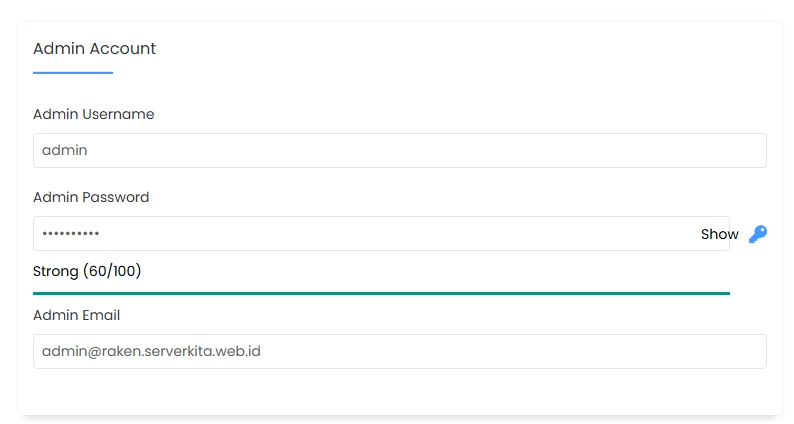This screenshot has height=424, width=794.
Task: Click the masked password dots
Action: (70, 234)
